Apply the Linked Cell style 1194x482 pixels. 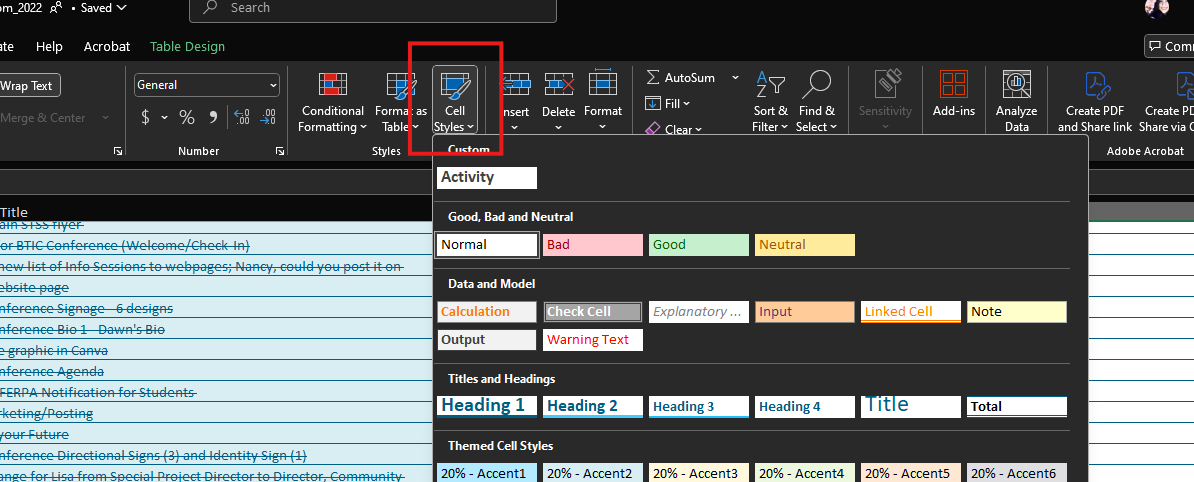(x=911, y=311)
